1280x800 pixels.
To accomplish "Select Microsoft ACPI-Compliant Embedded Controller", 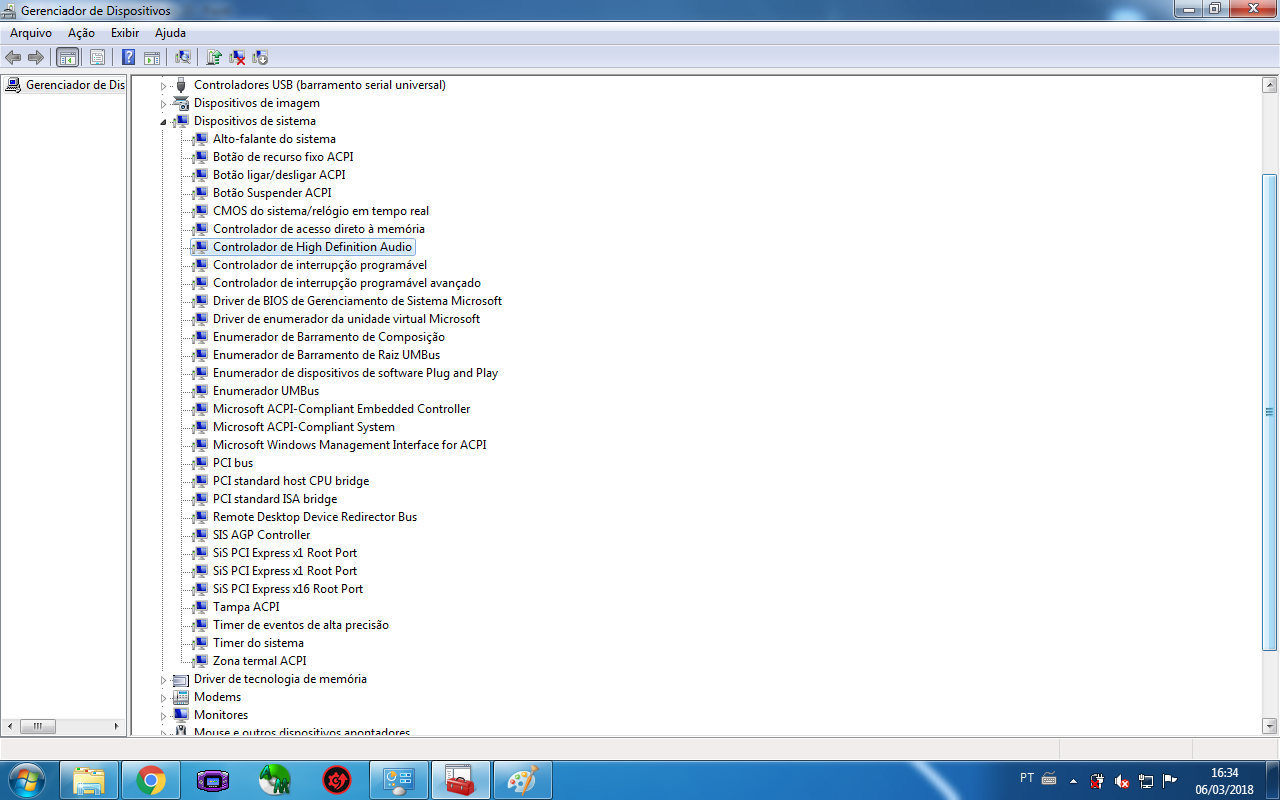I will 341,409.
